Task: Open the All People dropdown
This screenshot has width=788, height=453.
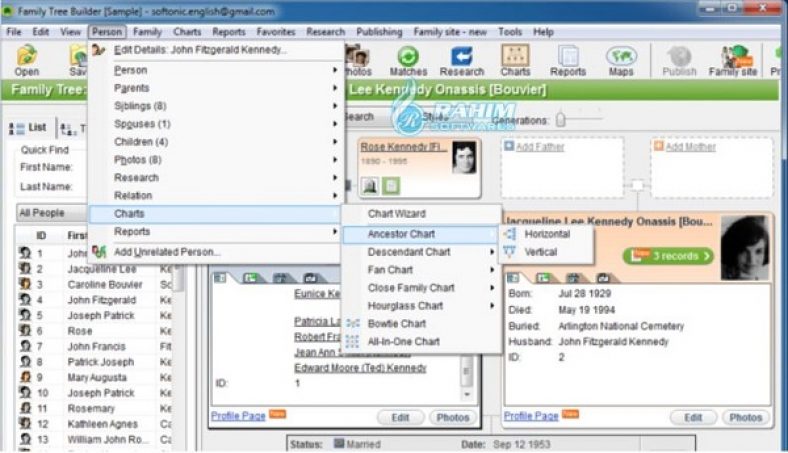Action: click(x=52, y=213)
